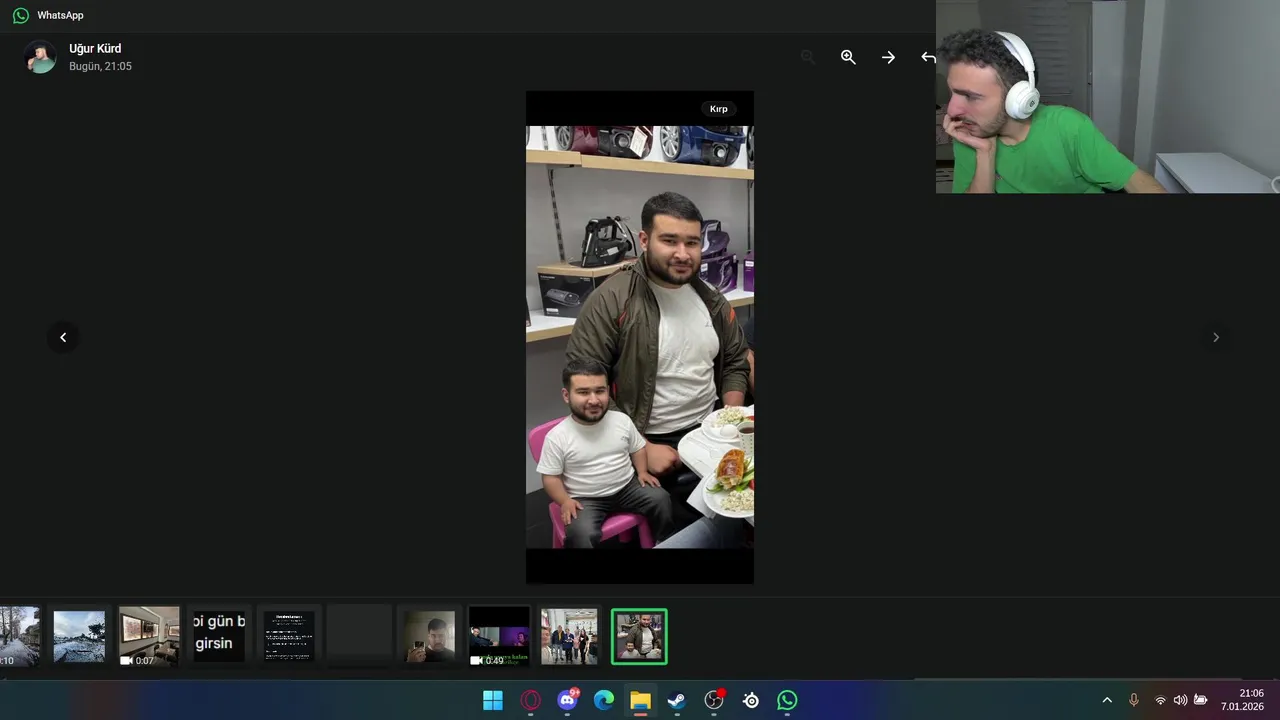
Task: Open the volume speaker control
Action: pos(1180,700)
